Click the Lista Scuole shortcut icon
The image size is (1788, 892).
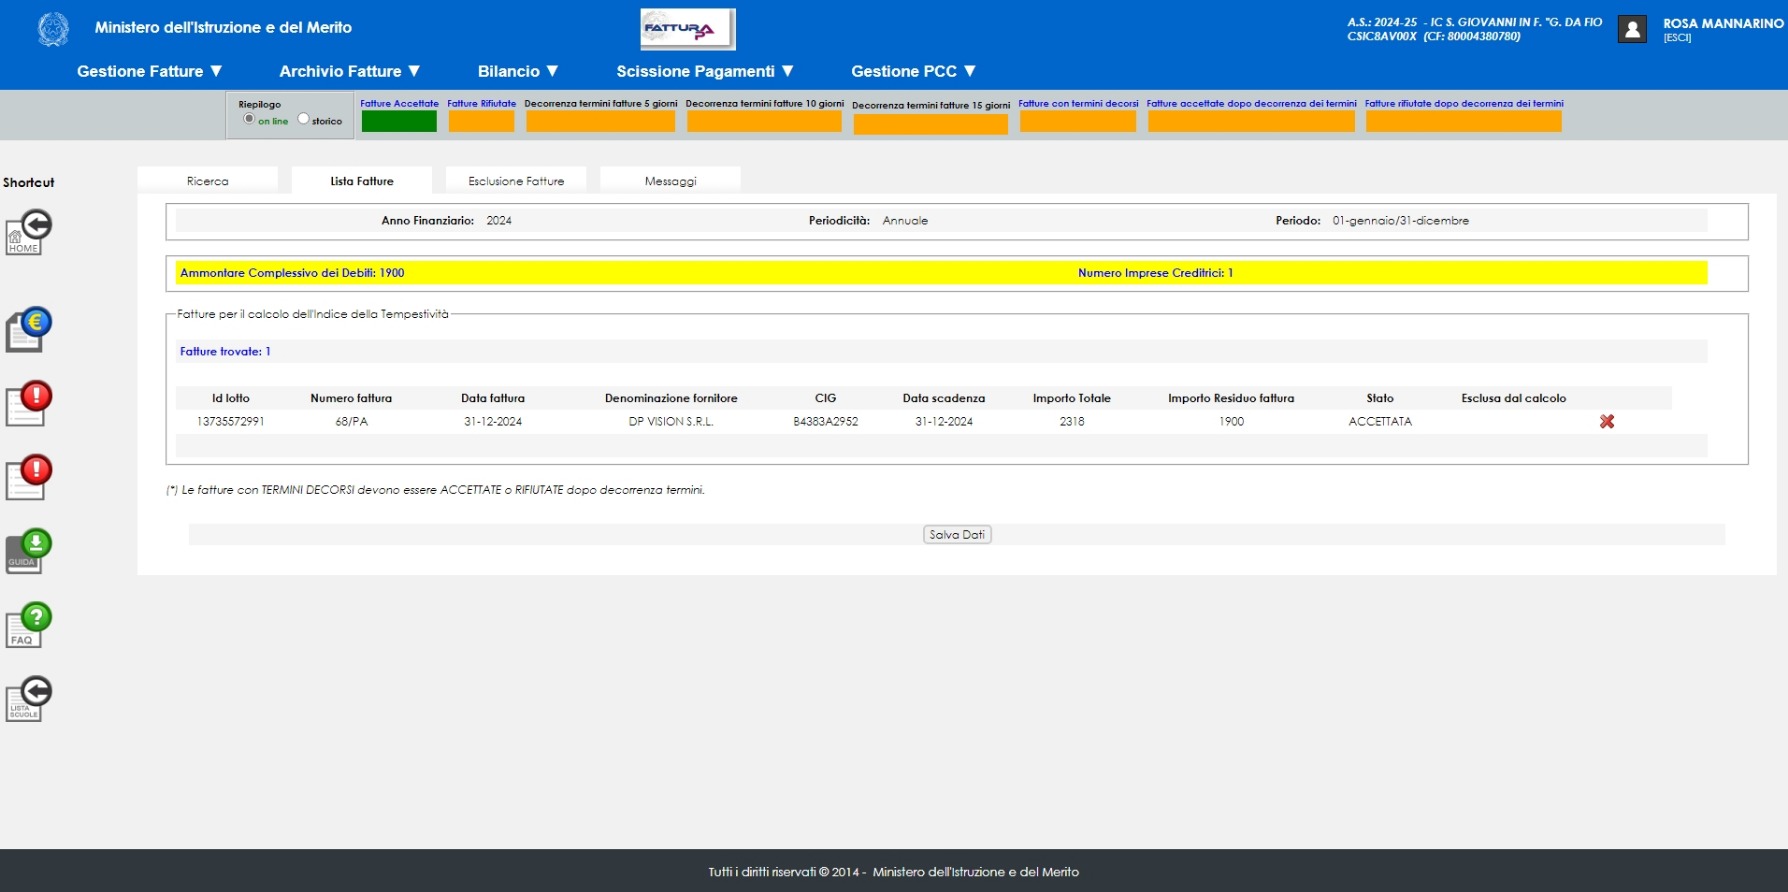click(29, 699)
